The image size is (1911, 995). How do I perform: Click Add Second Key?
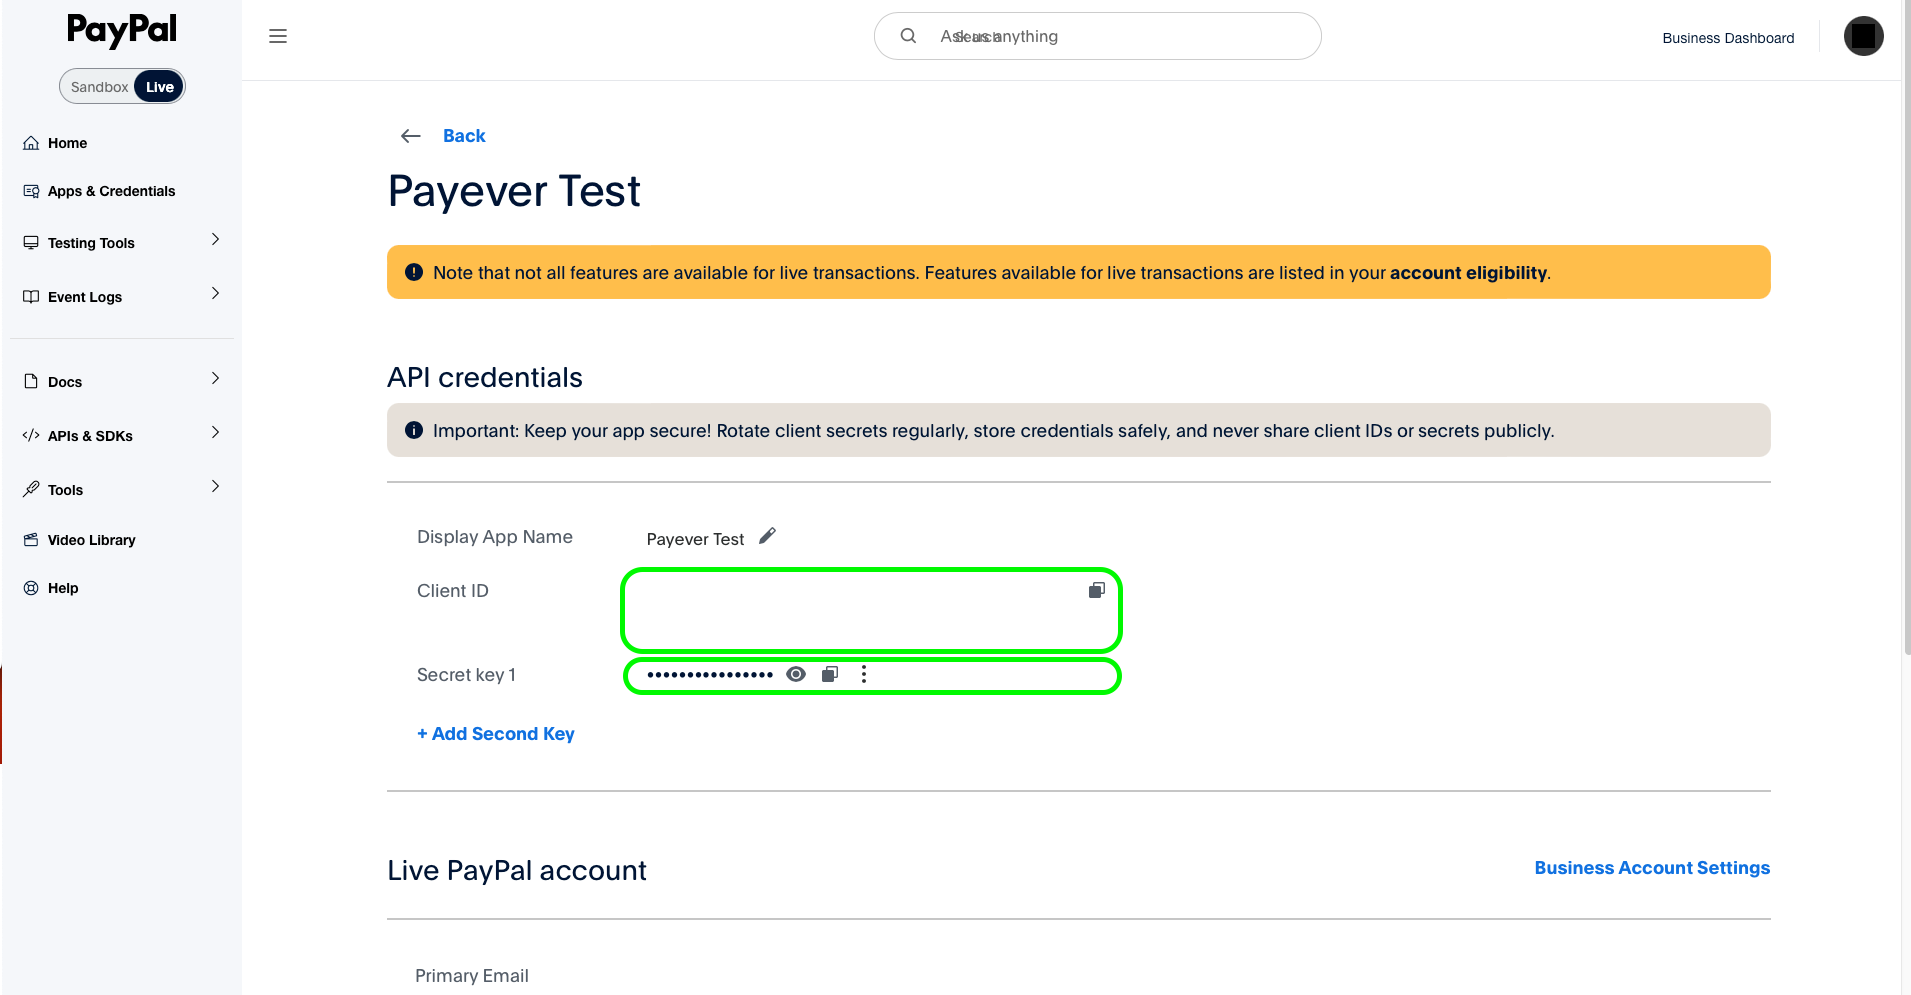coord(495,734)
